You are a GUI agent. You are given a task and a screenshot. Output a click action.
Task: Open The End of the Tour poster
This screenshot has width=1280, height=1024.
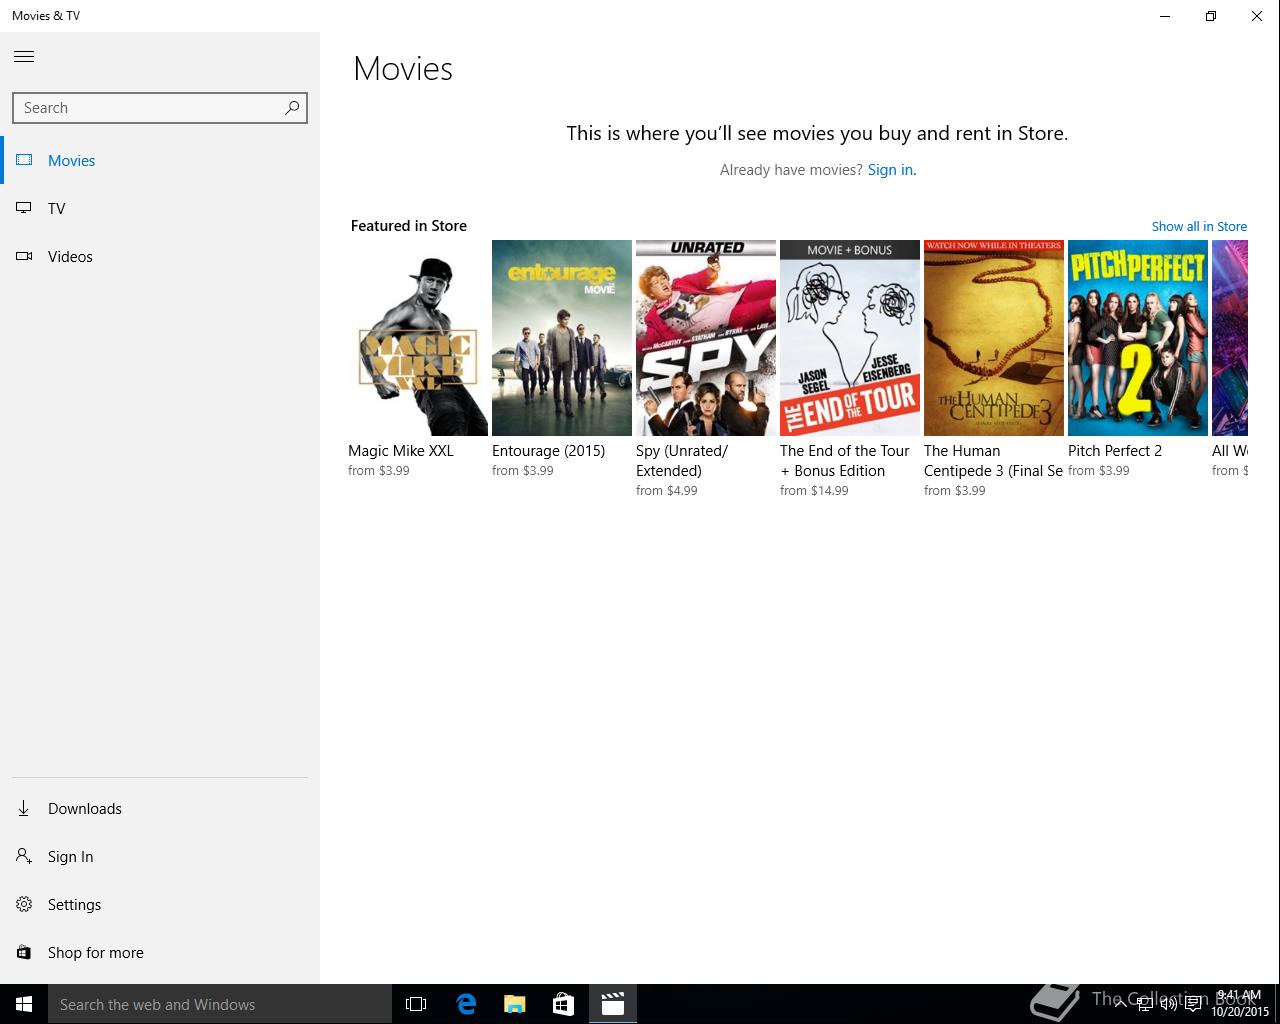pyautogui.click(x=850, y=338)
